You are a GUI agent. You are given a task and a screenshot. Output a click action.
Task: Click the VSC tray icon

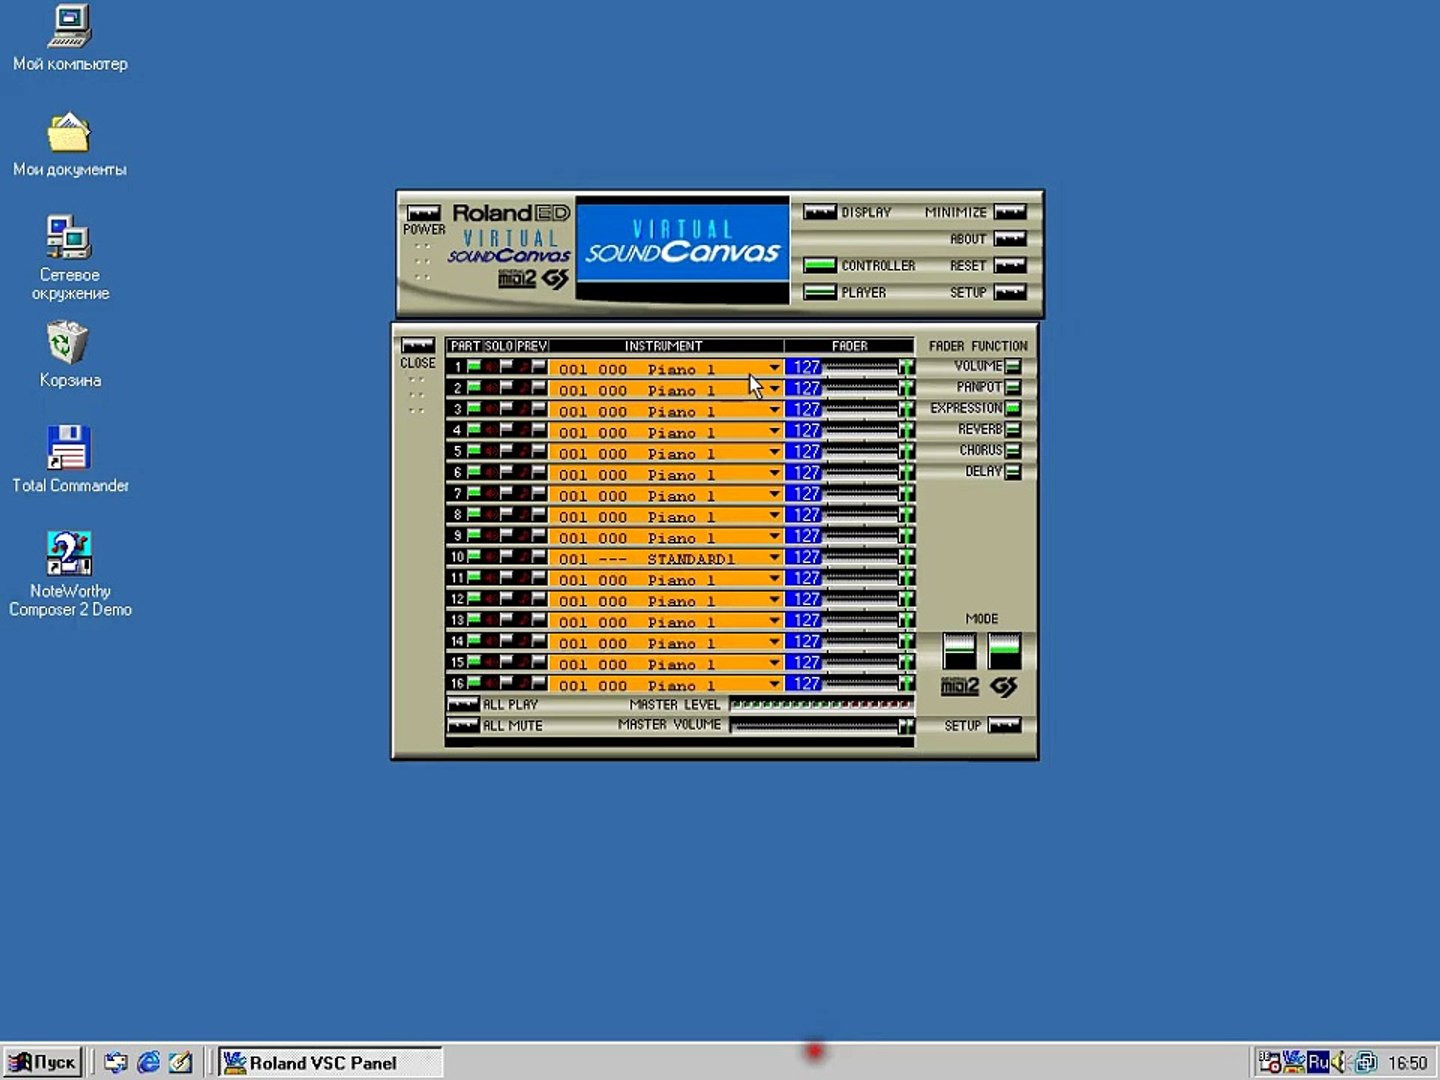1293,1062
